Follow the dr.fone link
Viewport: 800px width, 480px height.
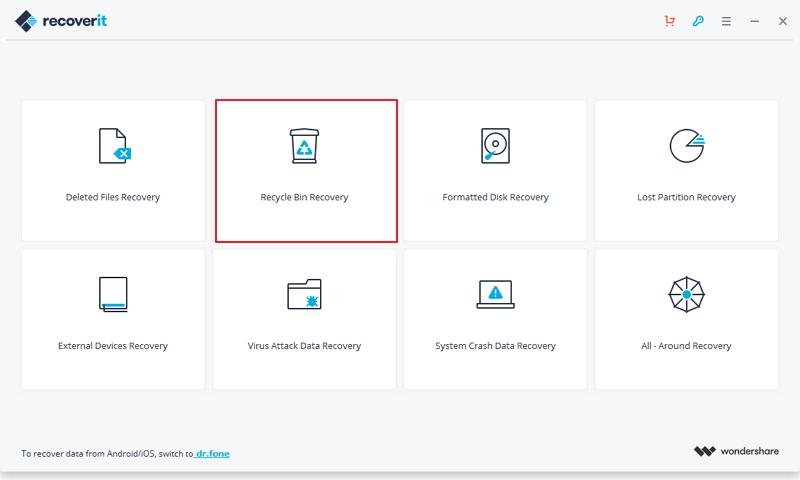[x=213, y=453]
